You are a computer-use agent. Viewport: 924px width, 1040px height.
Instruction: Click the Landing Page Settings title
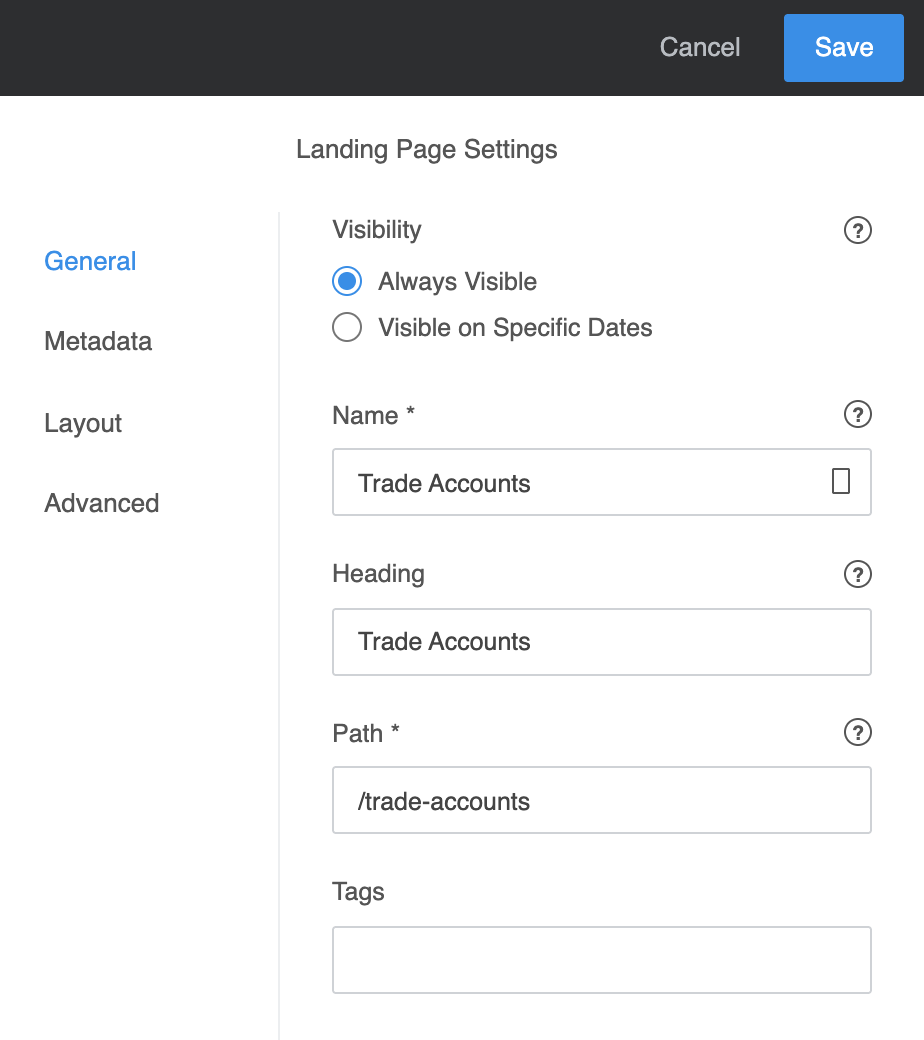[x=427, y=150]
